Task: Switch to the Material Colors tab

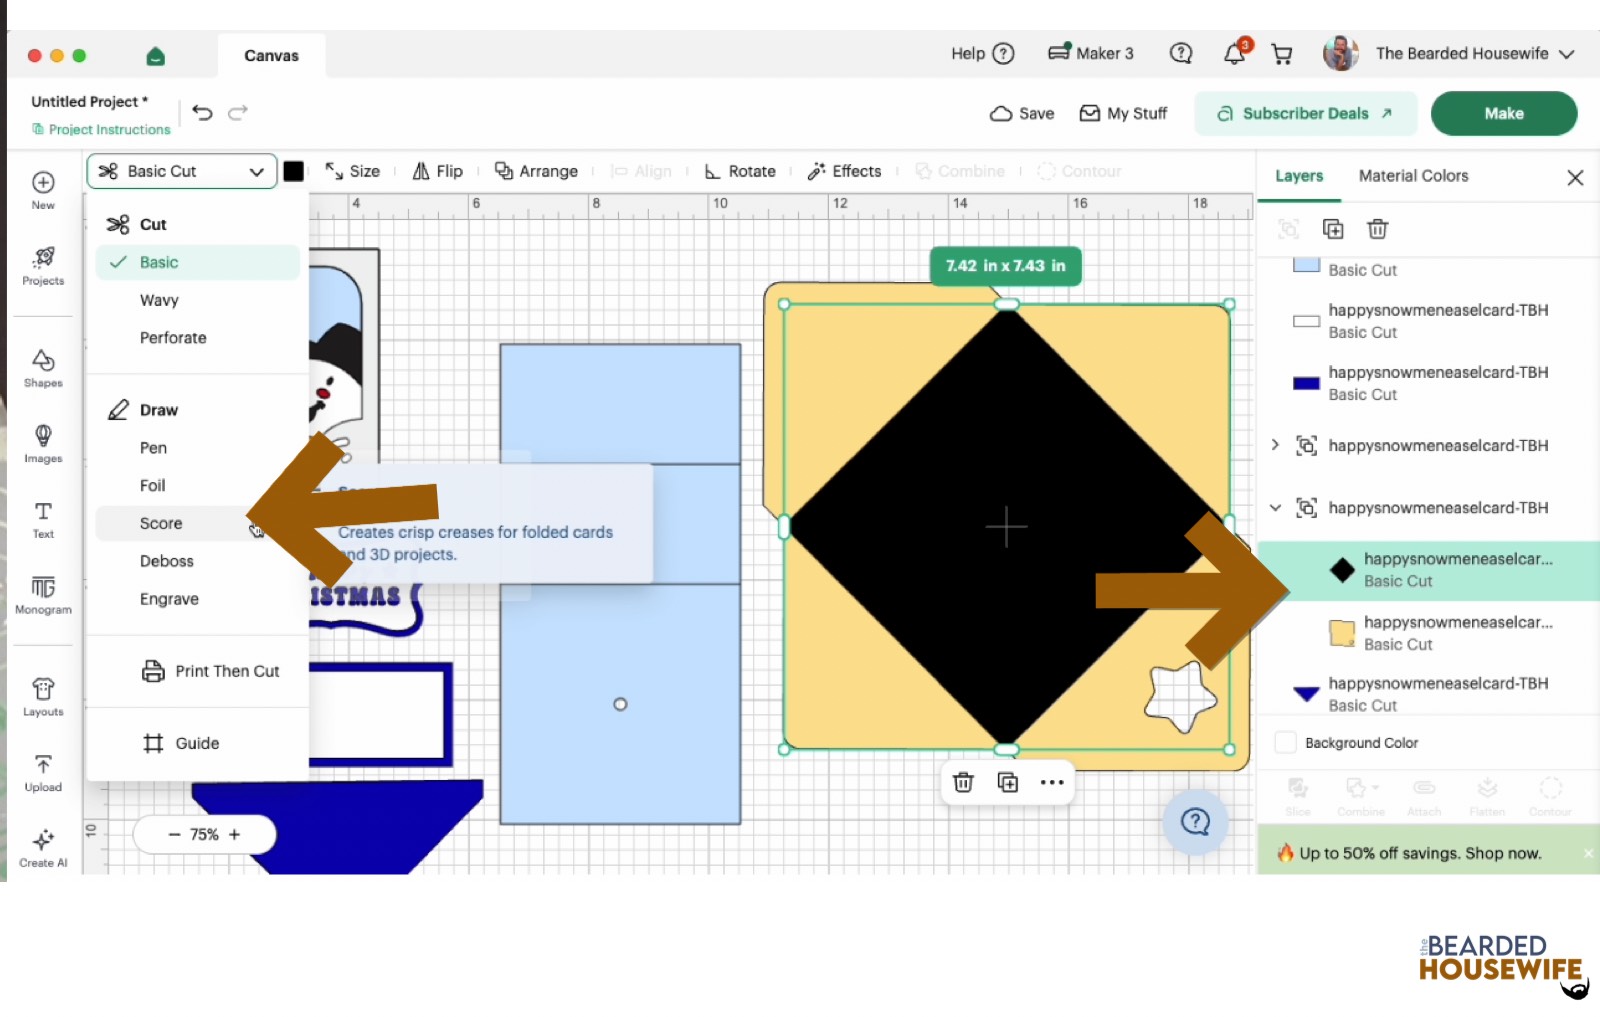Action: (1413, 176)
